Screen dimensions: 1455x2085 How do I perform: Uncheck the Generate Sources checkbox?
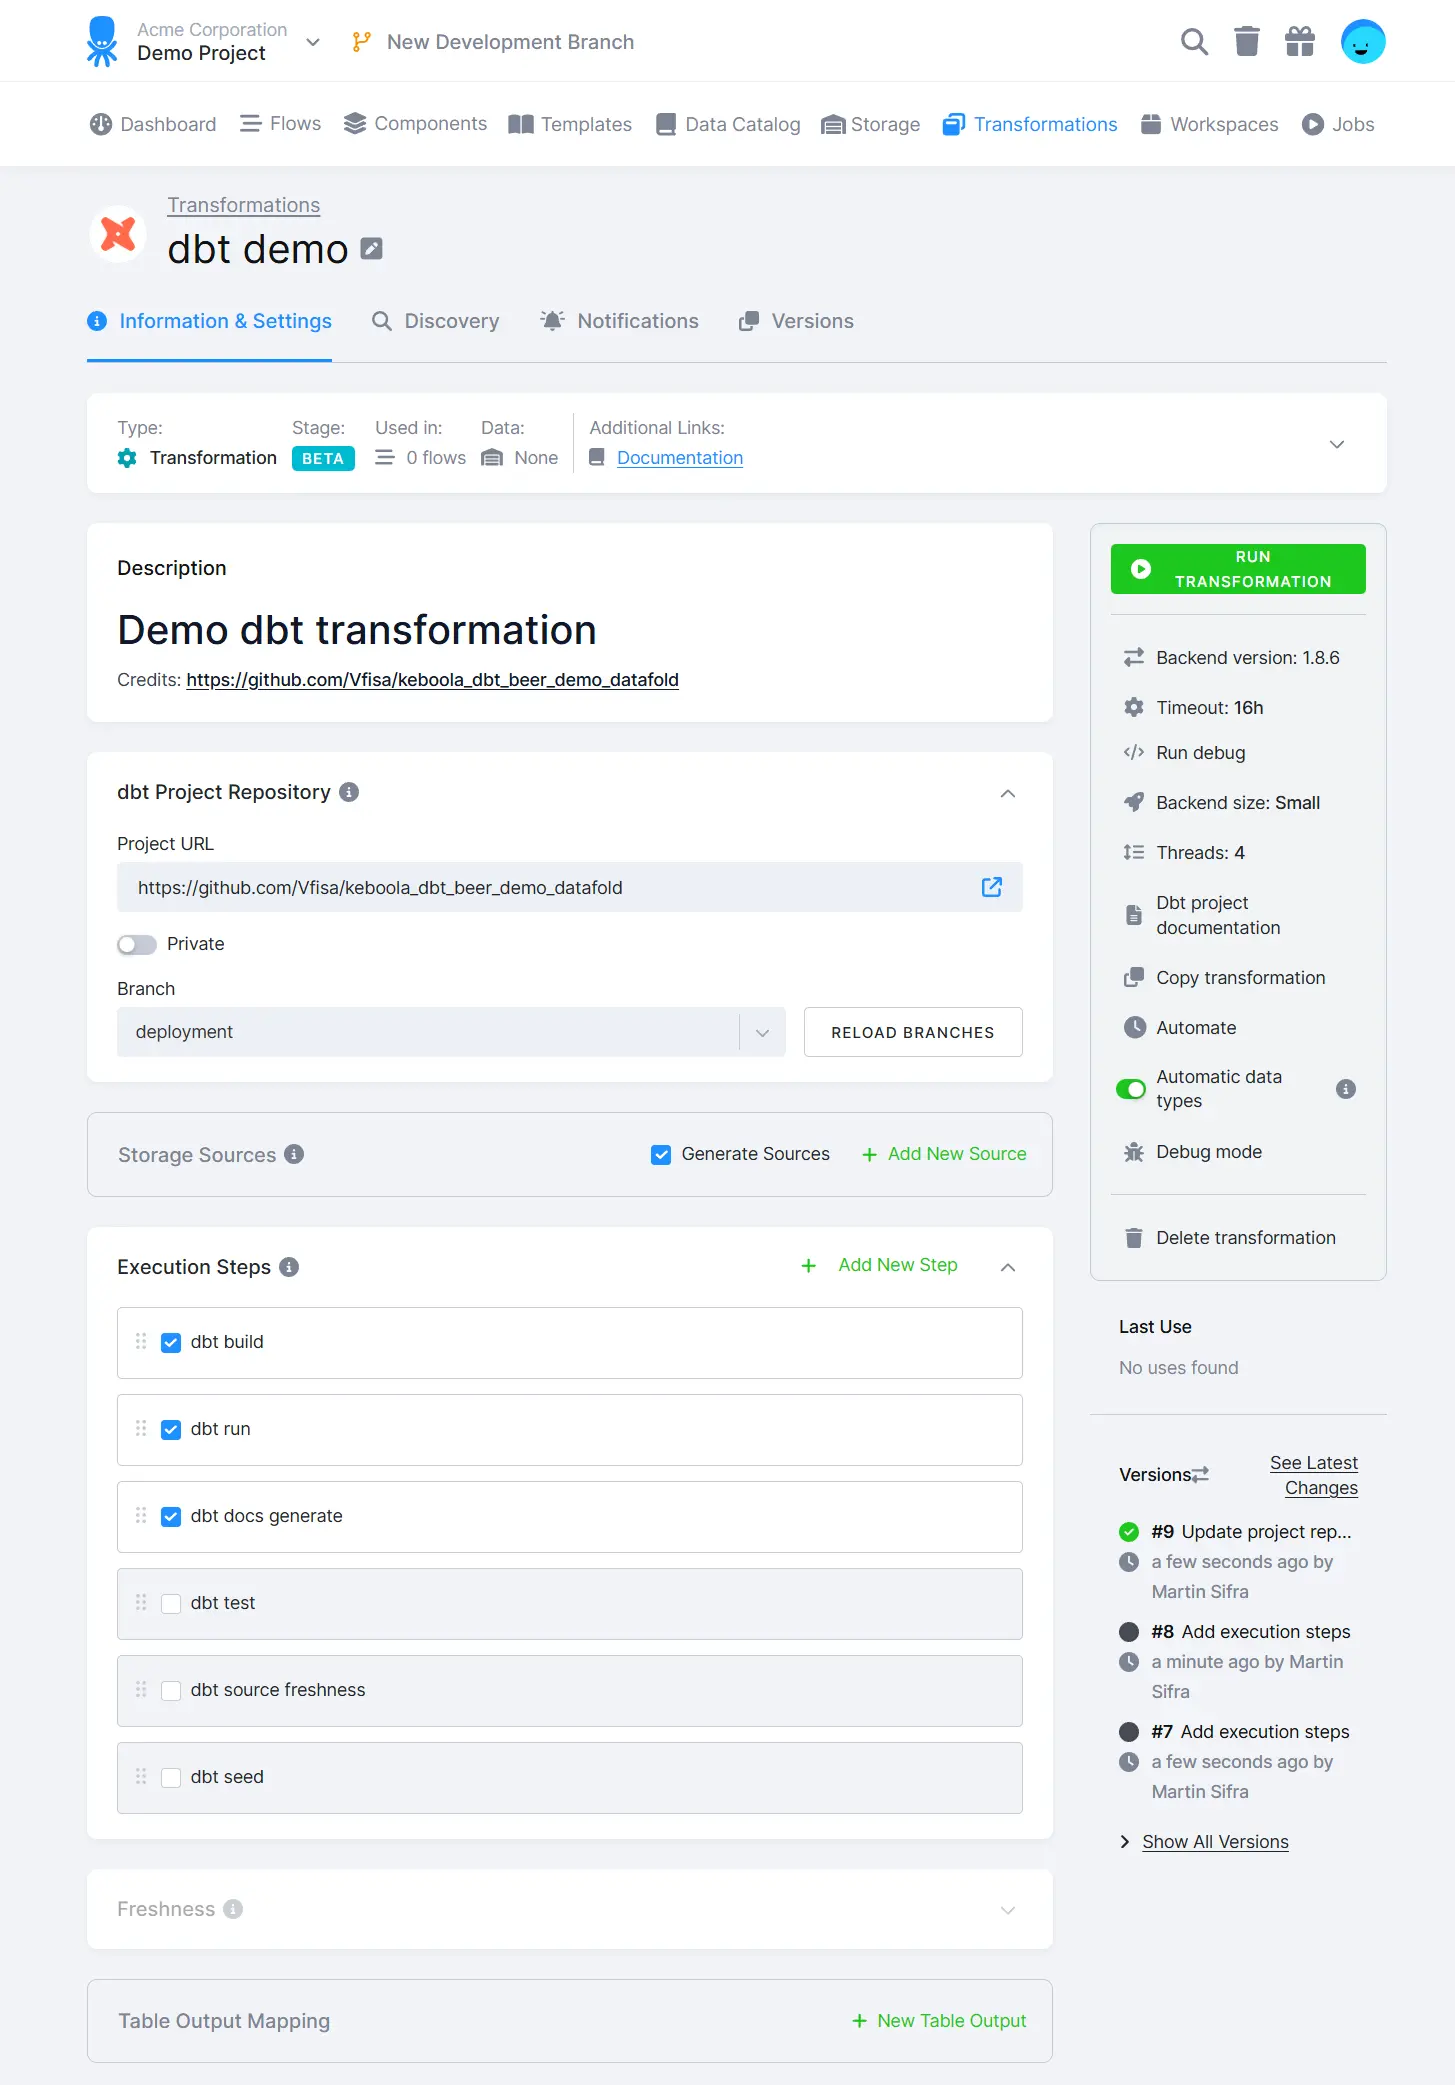661,1155
